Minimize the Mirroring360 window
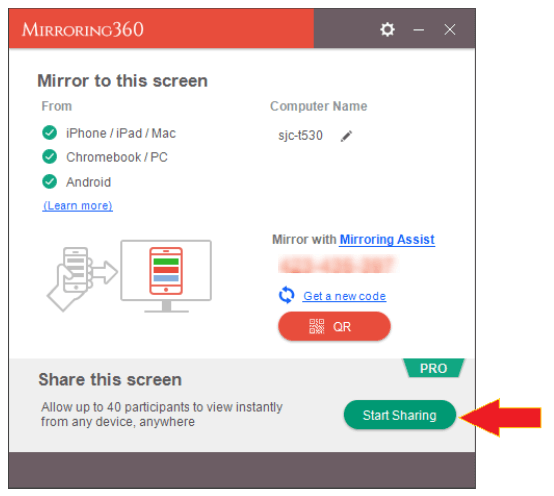554x496 pixels. coord(419,30)
